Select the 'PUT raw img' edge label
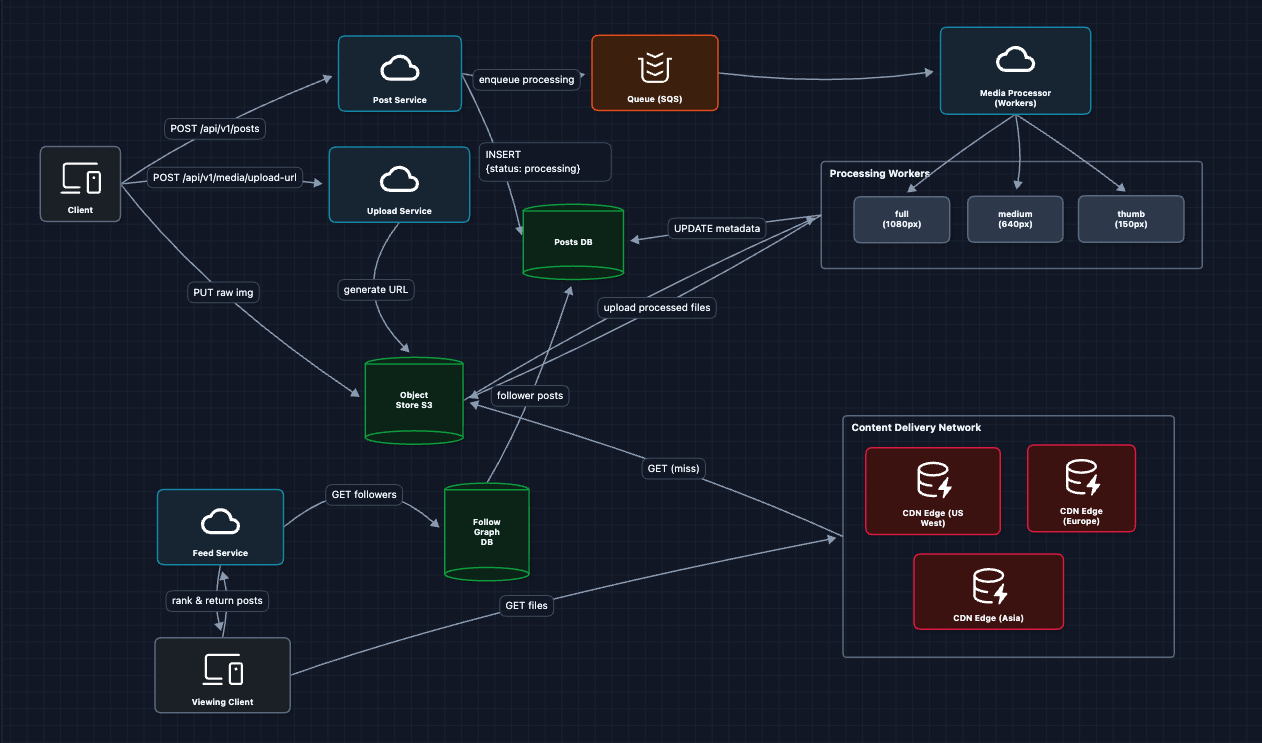 (223, 292)
